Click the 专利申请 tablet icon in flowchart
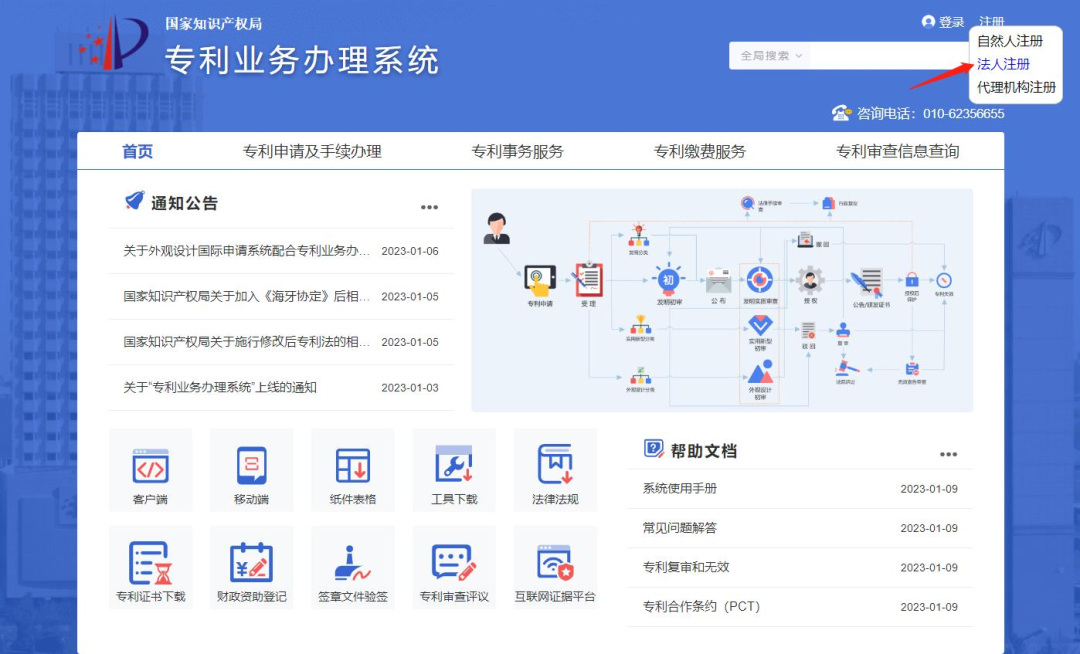The image size is (1080, 654). pyautogui.click(x=540, y=280)
